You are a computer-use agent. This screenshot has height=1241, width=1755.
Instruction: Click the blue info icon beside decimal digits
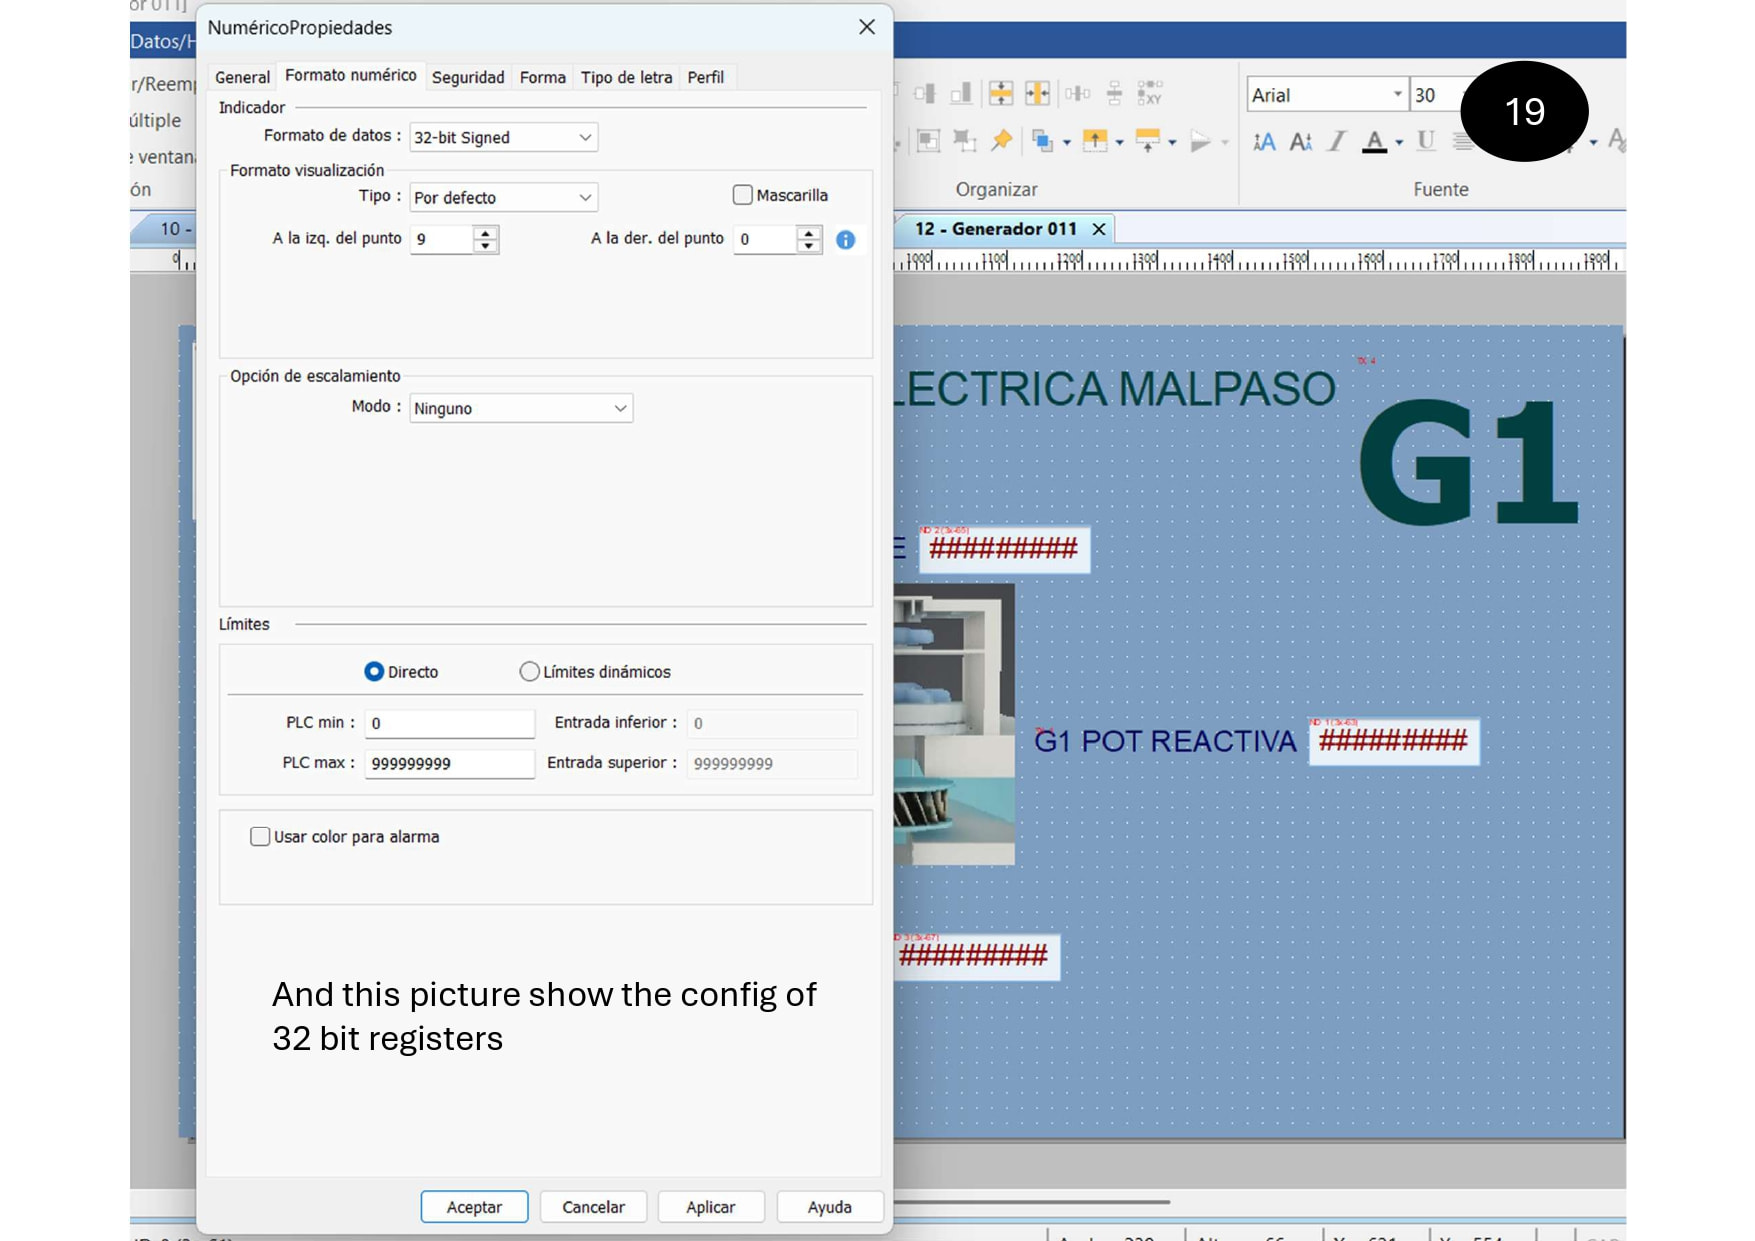(845, 240)
